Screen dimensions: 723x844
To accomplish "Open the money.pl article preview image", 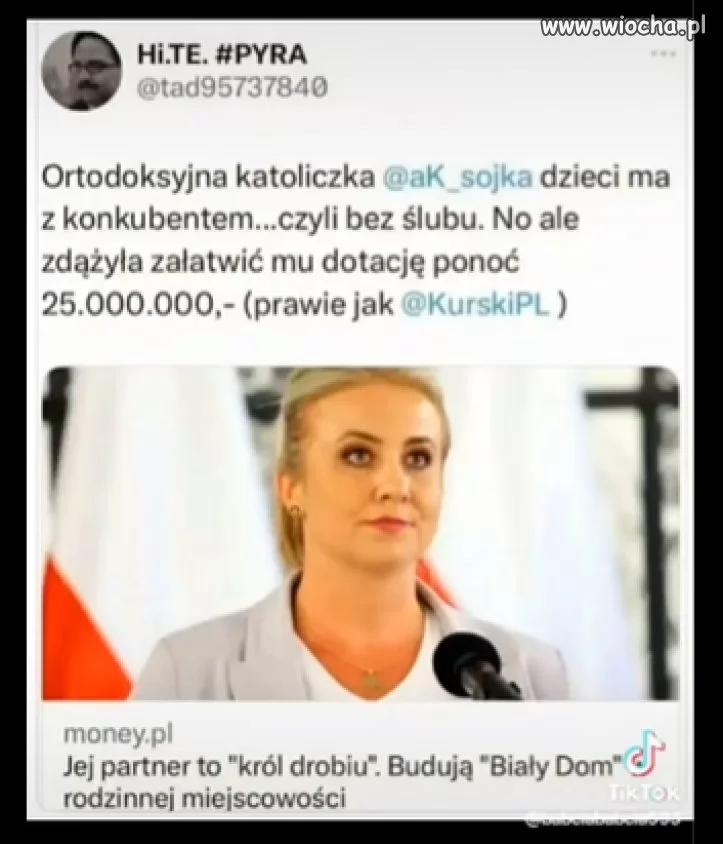I will pyautogui.click(x=361, y=533).
